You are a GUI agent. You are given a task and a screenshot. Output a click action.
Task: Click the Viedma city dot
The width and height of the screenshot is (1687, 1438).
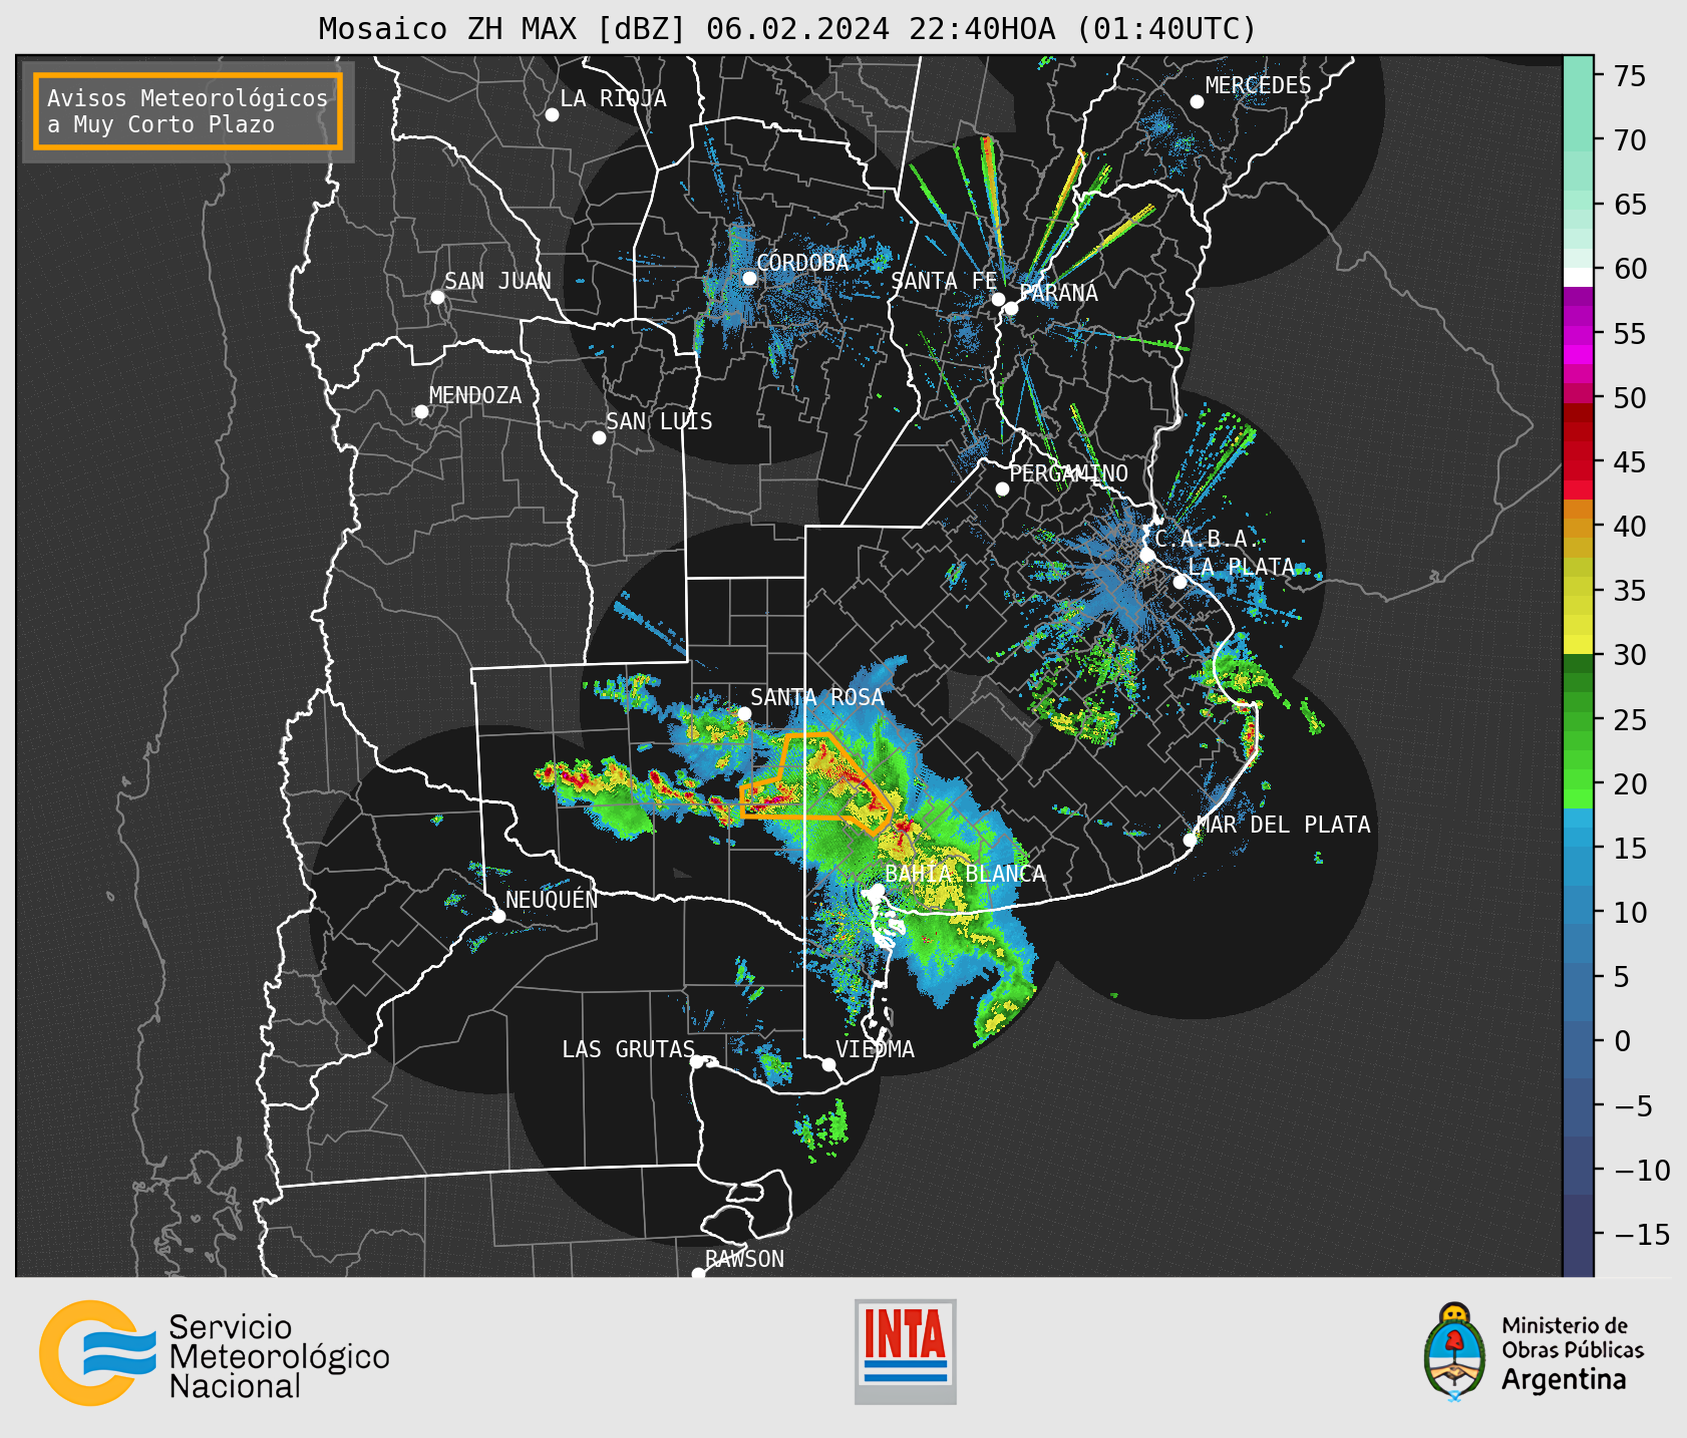pyautogui.click(x=829, y=1064)
